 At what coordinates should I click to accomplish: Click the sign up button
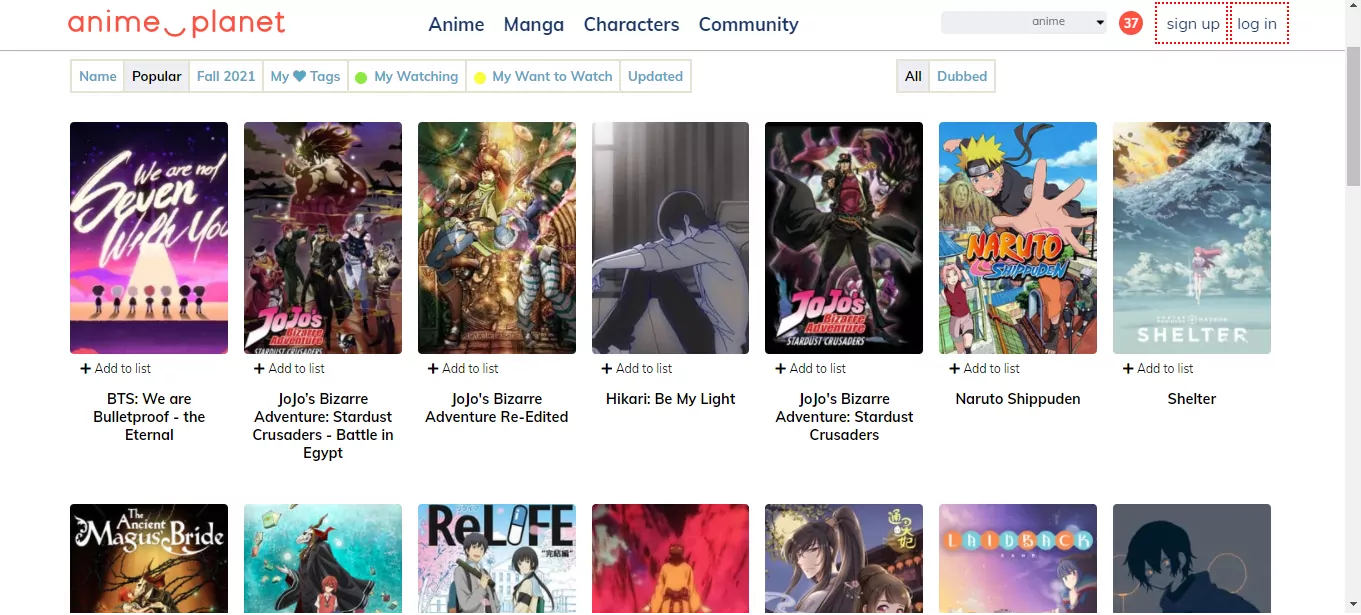click(1193, 24)
